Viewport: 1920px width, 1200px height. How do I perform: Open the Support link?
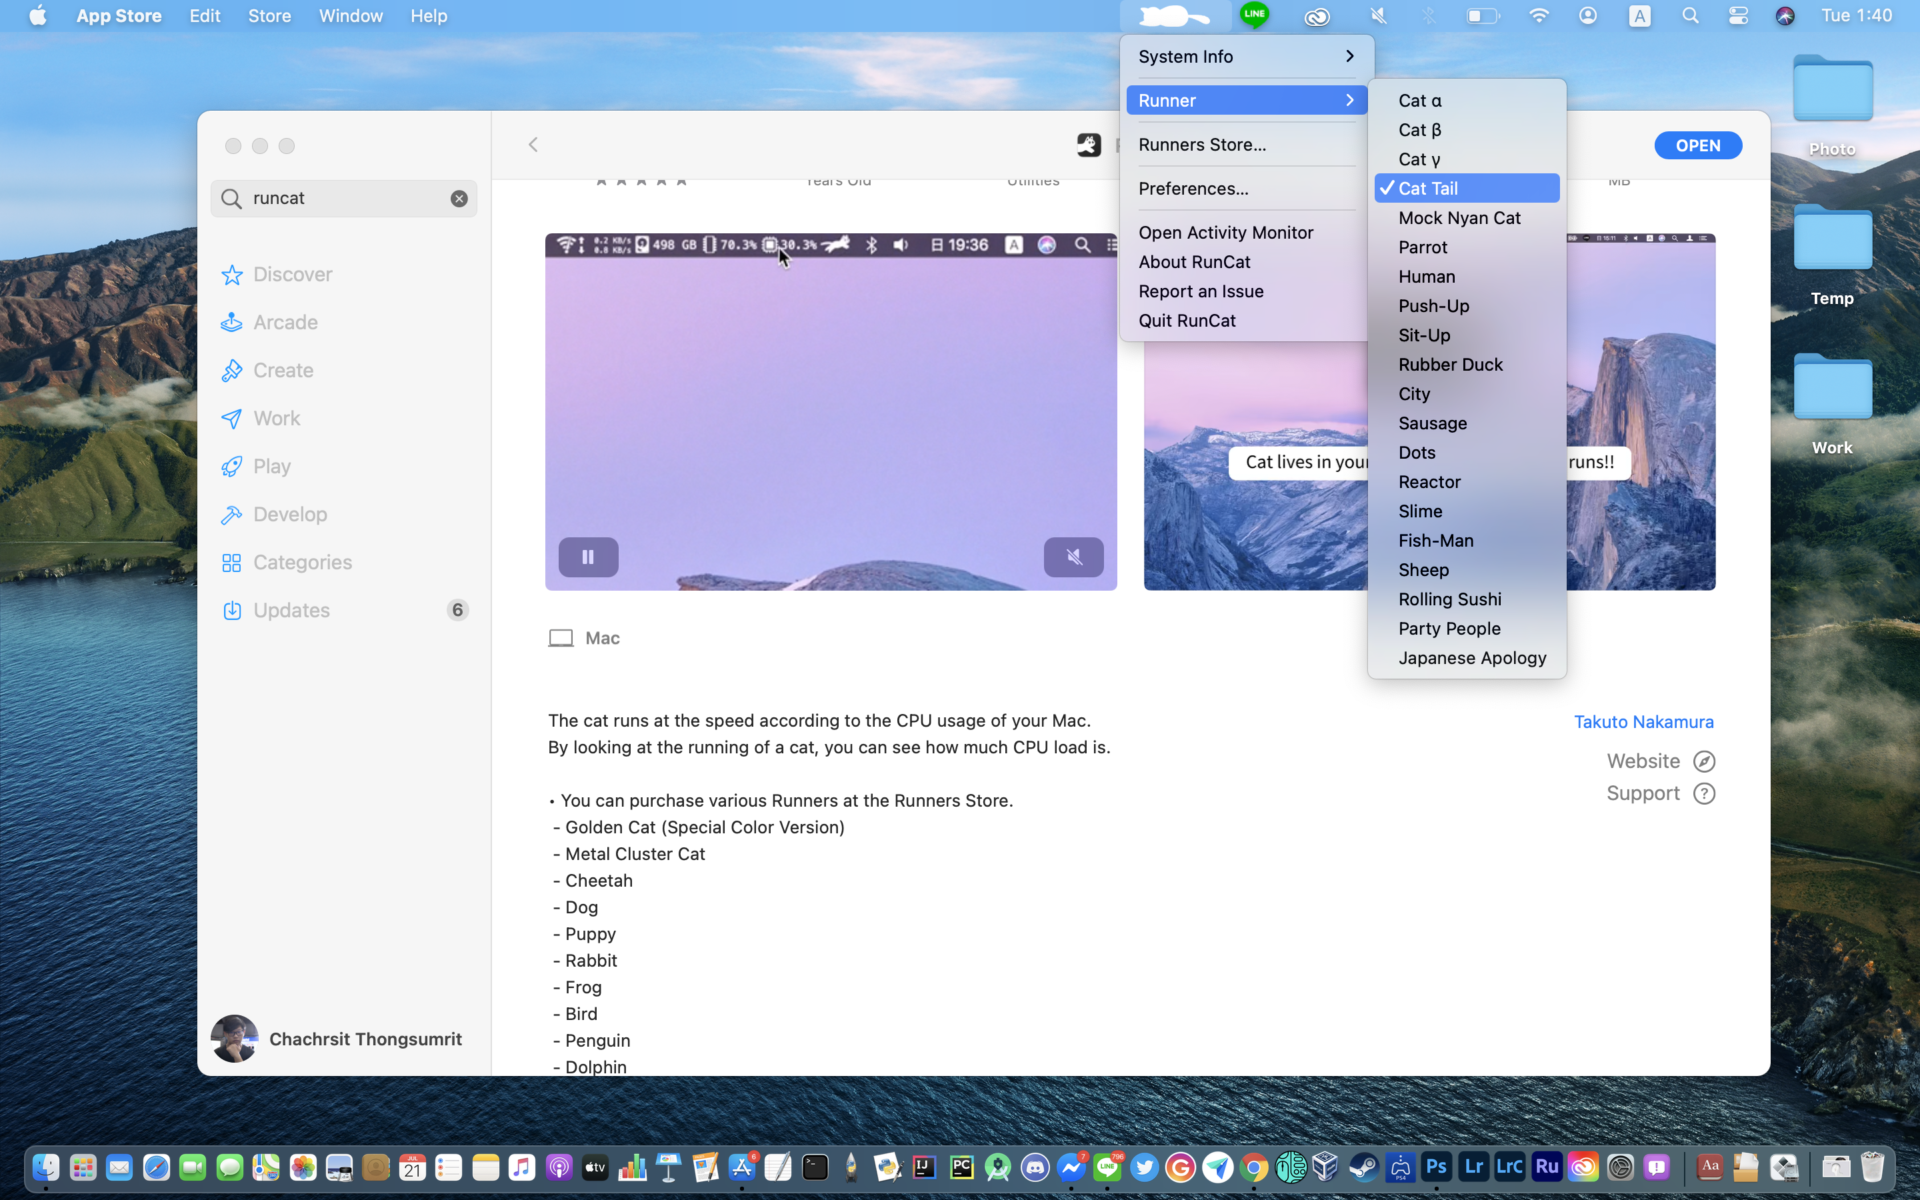[1661, 793]
